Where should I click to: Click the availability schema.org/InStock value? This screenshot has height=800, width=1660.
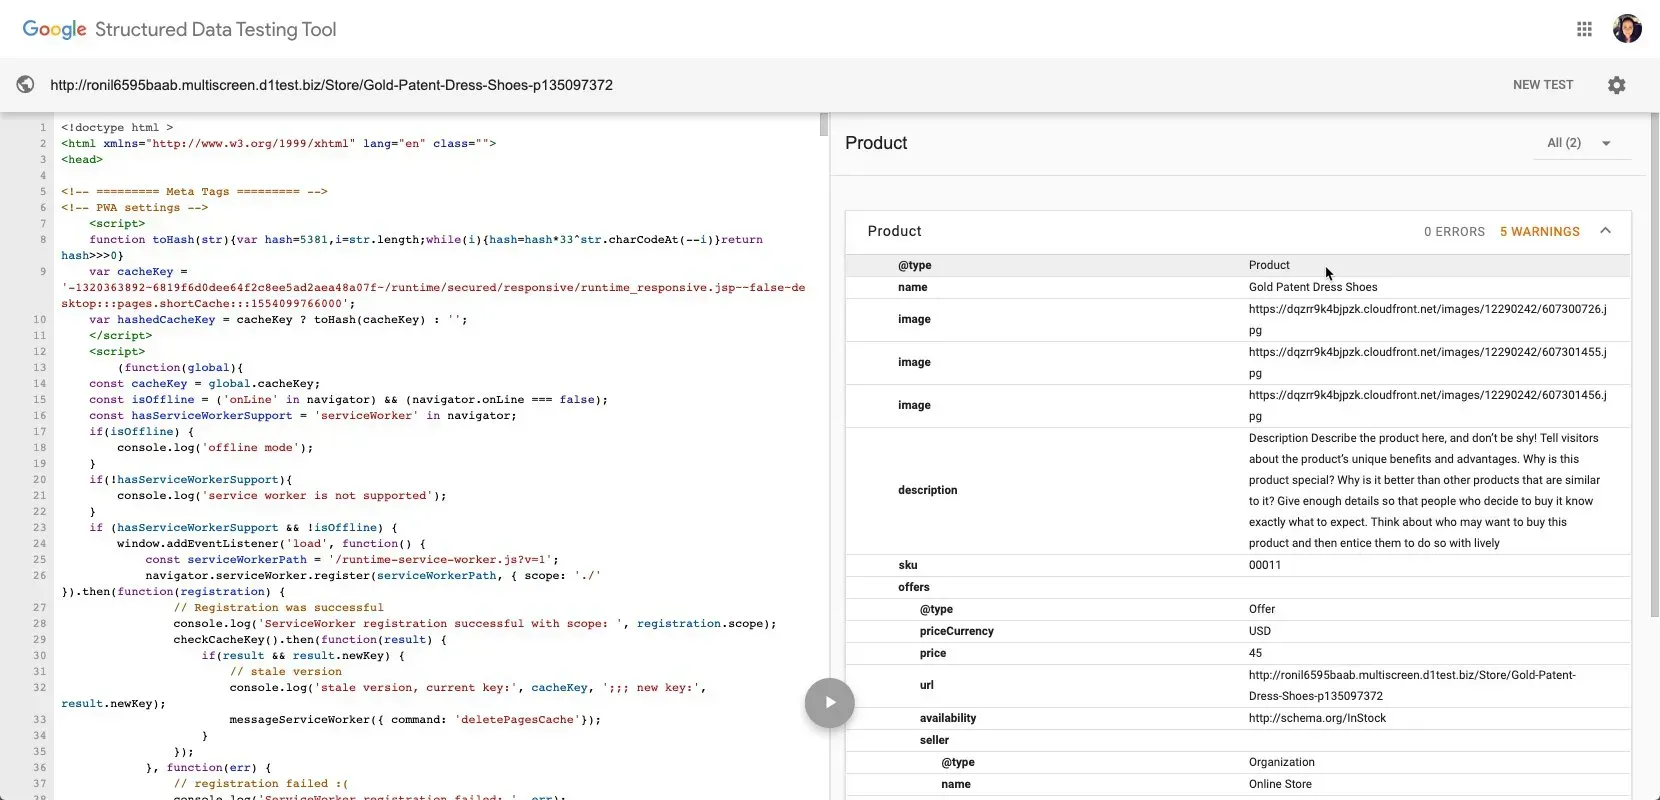tap(1317, 718)
